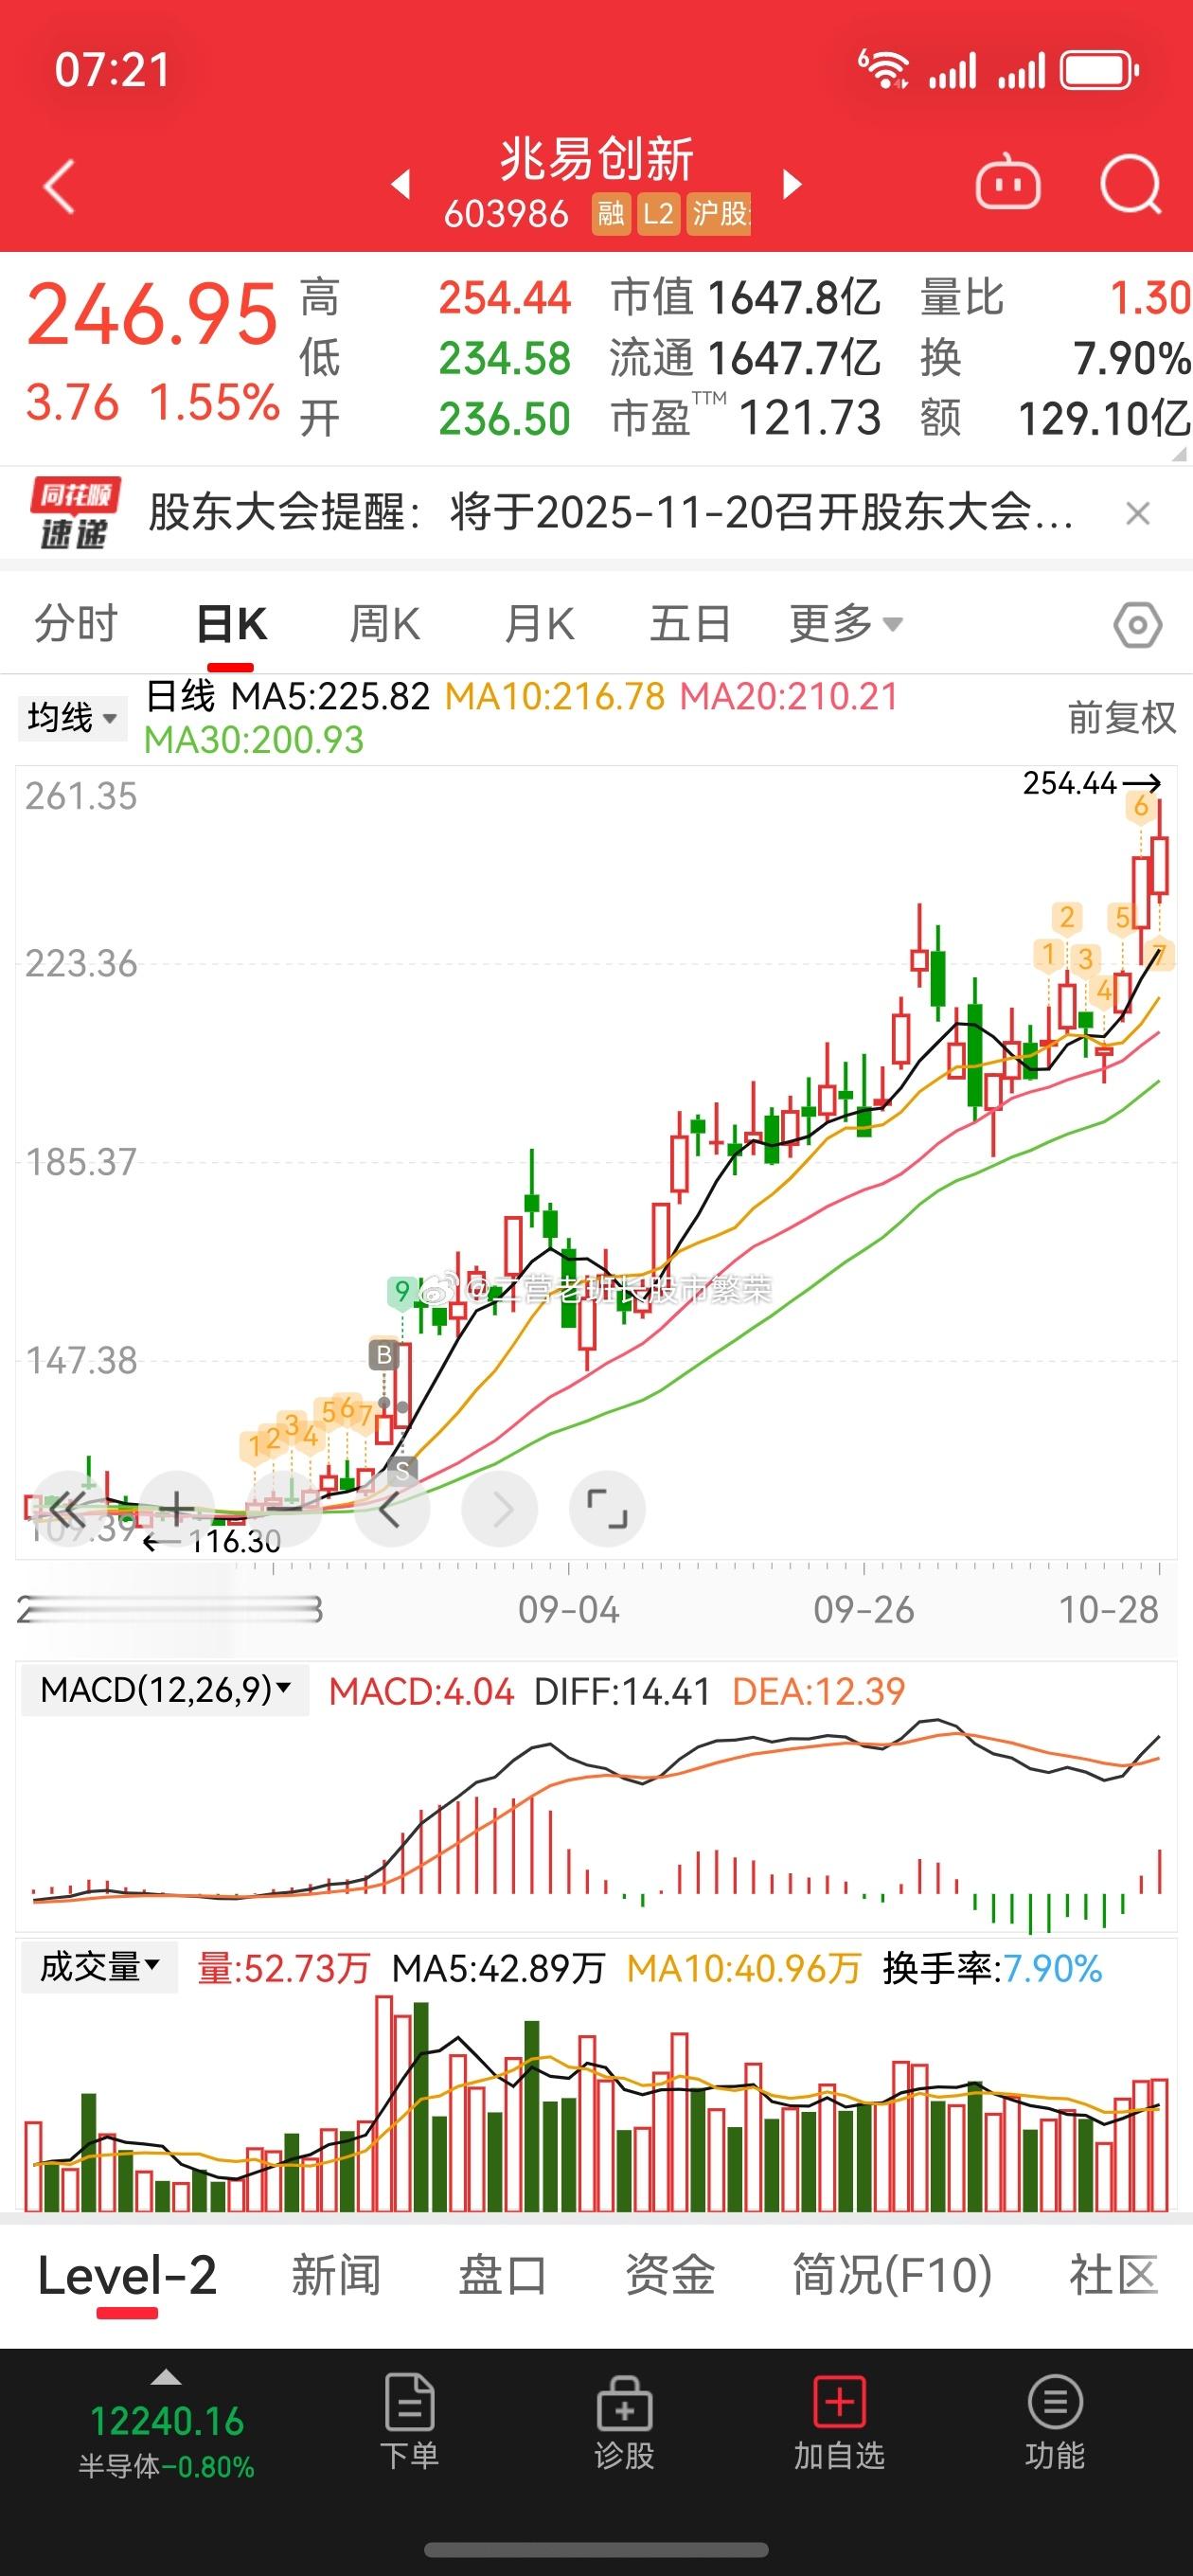Select the 月K monthly chart tab
The image size is (1193, 2576).
pyautogui.click(x=539, y=624)
